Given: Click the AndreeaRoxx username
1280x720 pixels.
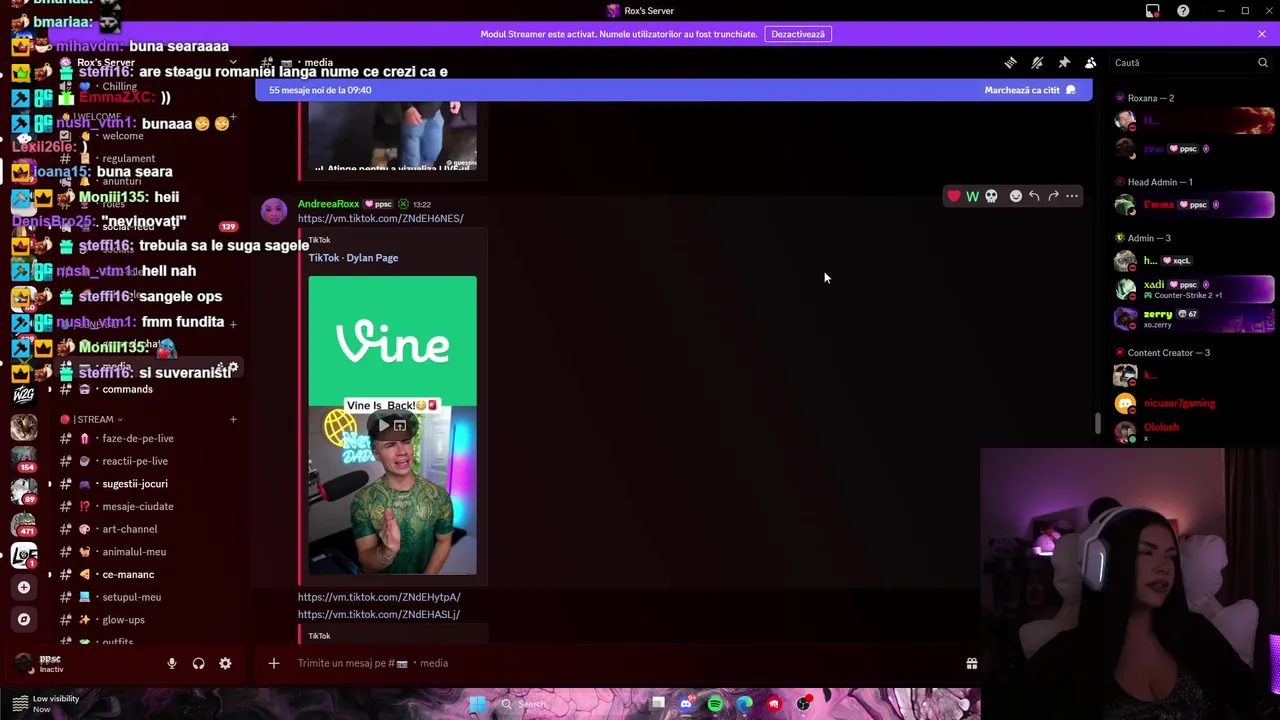Looking at the screenshot, I should [x=328, y=204].
